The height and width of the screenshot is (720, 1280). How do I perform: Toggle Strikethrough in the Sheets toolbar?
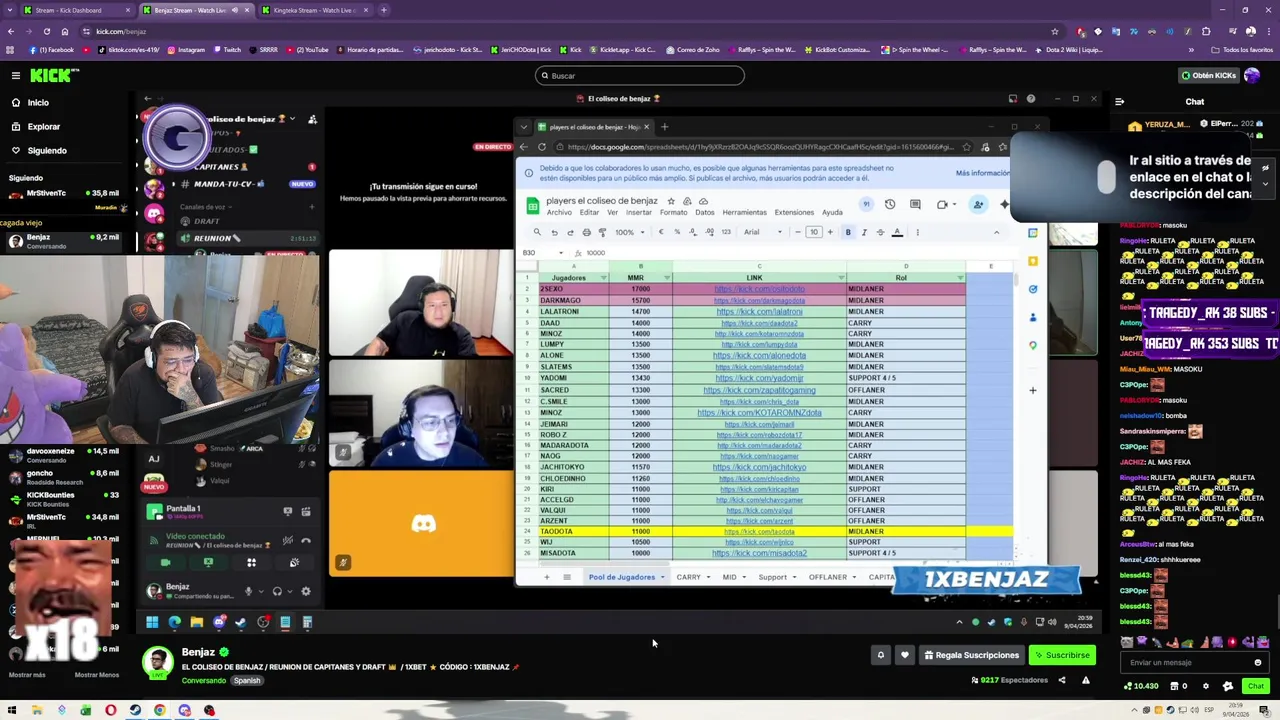point(880,232)
